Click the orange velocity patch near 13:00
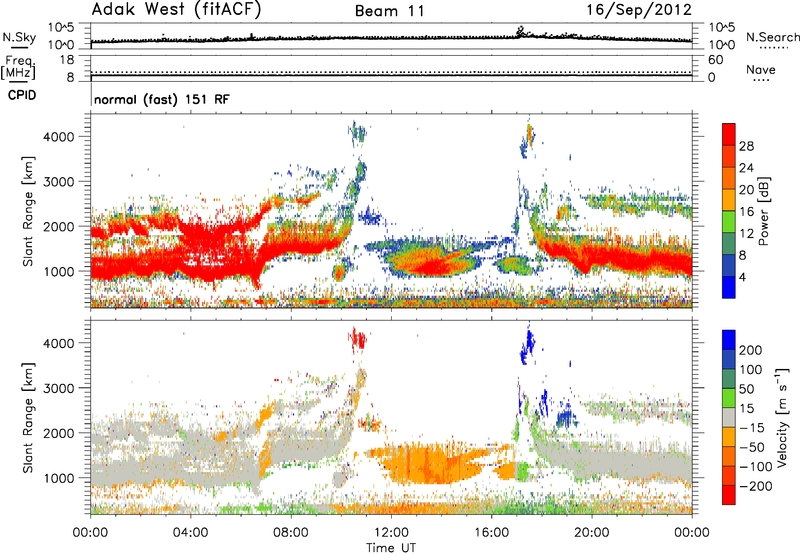 tap(429, 464)
